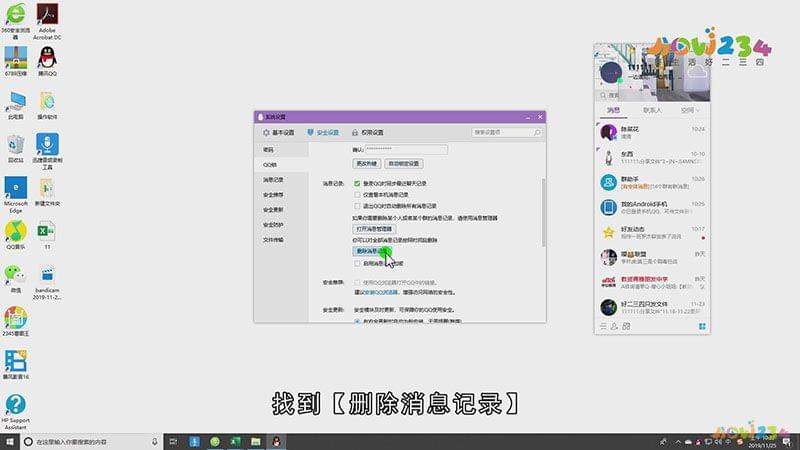Image resolution: width=800 pixels, height=450 pixels.
Task: Click the auto-lock settings button
Action: click(404, 164)
